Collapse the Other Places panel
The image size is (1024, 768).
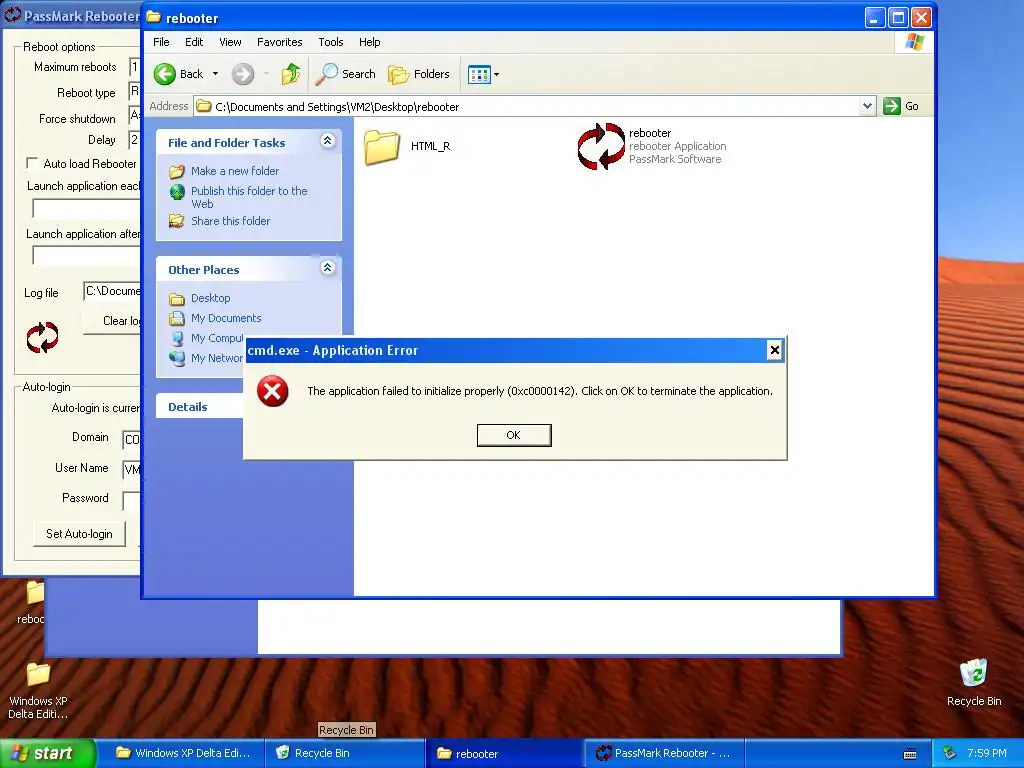coord(327,268)
